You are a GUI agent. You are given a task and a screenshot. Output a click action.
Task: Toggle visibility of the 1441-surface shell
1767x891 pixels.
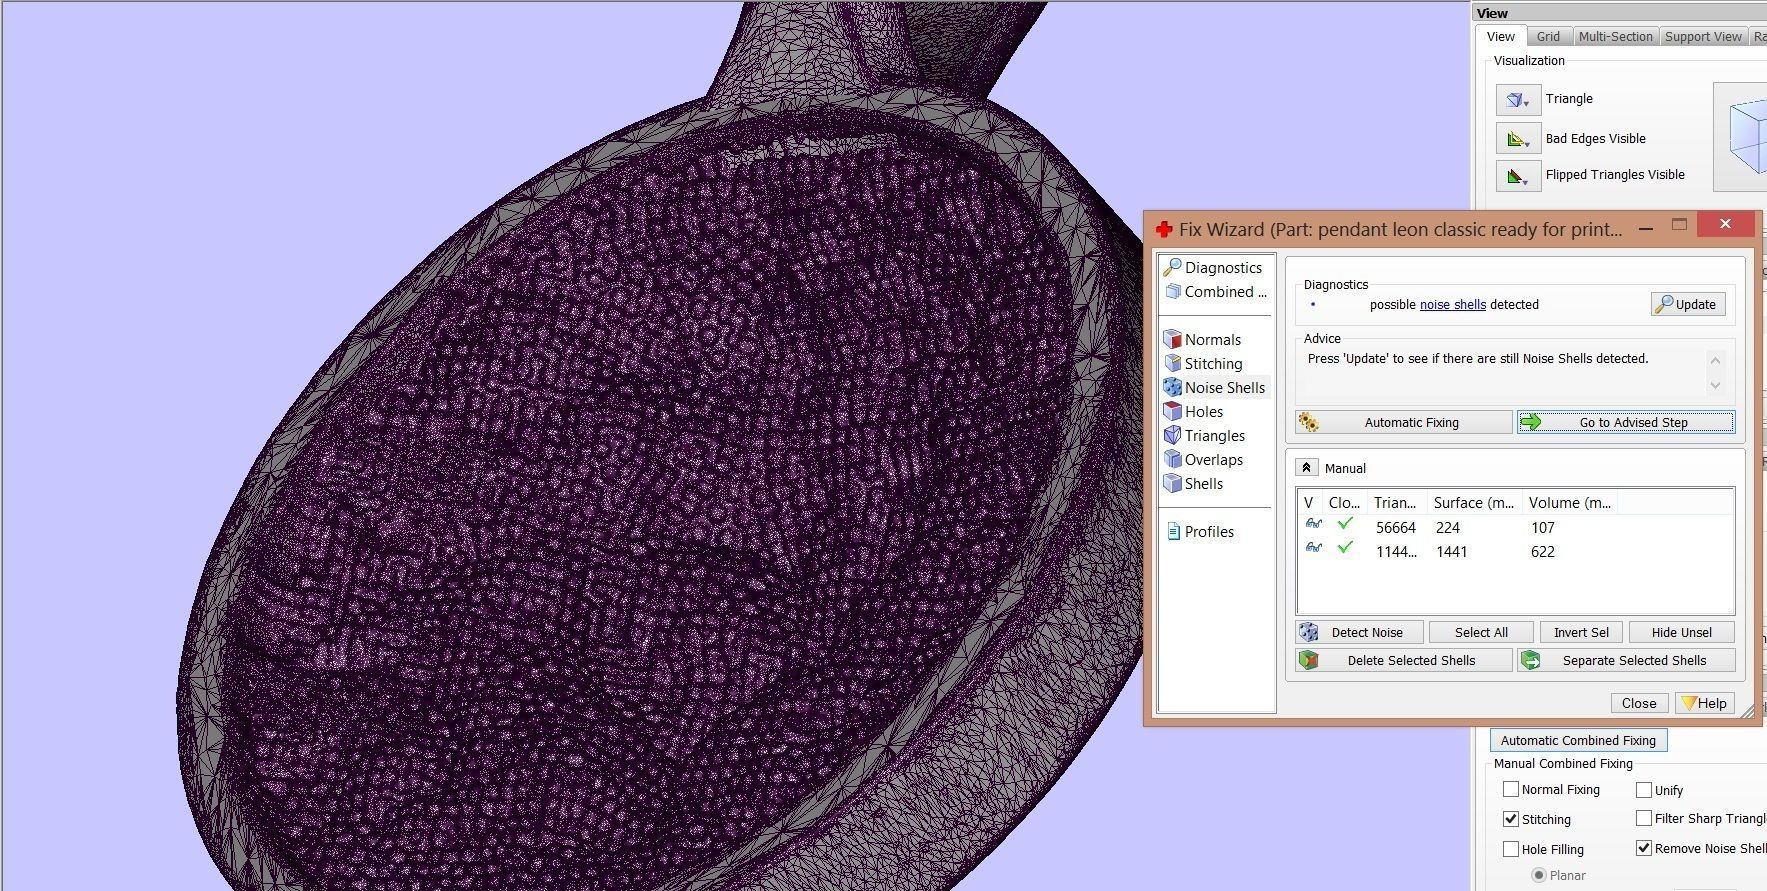pyautogui.click(x=1313, y=548)
